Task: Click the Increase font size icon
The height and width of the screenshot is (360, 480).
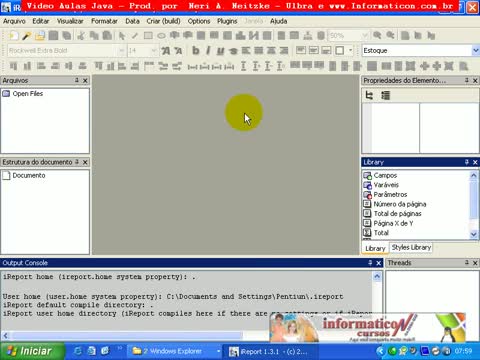Action: (166, 51)
